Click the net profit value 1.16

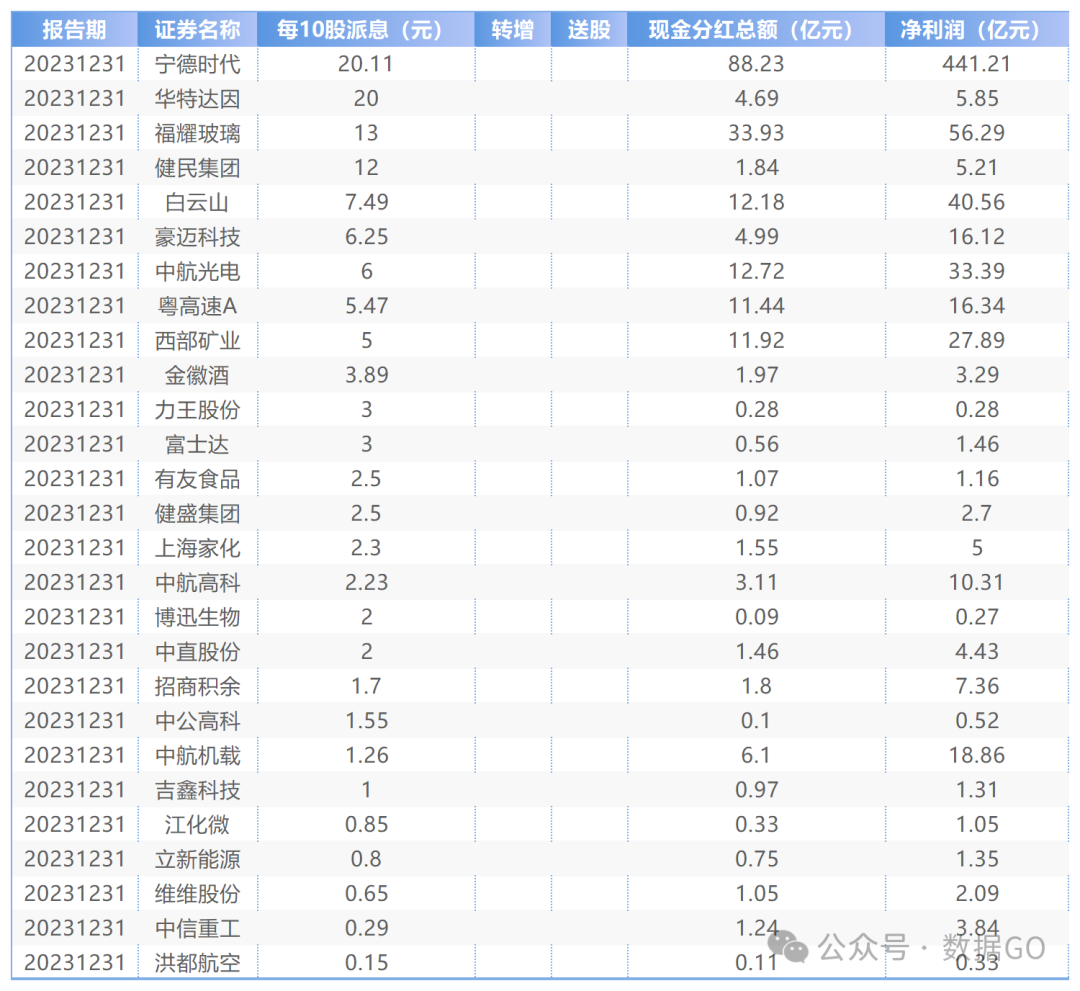point(977,479)
